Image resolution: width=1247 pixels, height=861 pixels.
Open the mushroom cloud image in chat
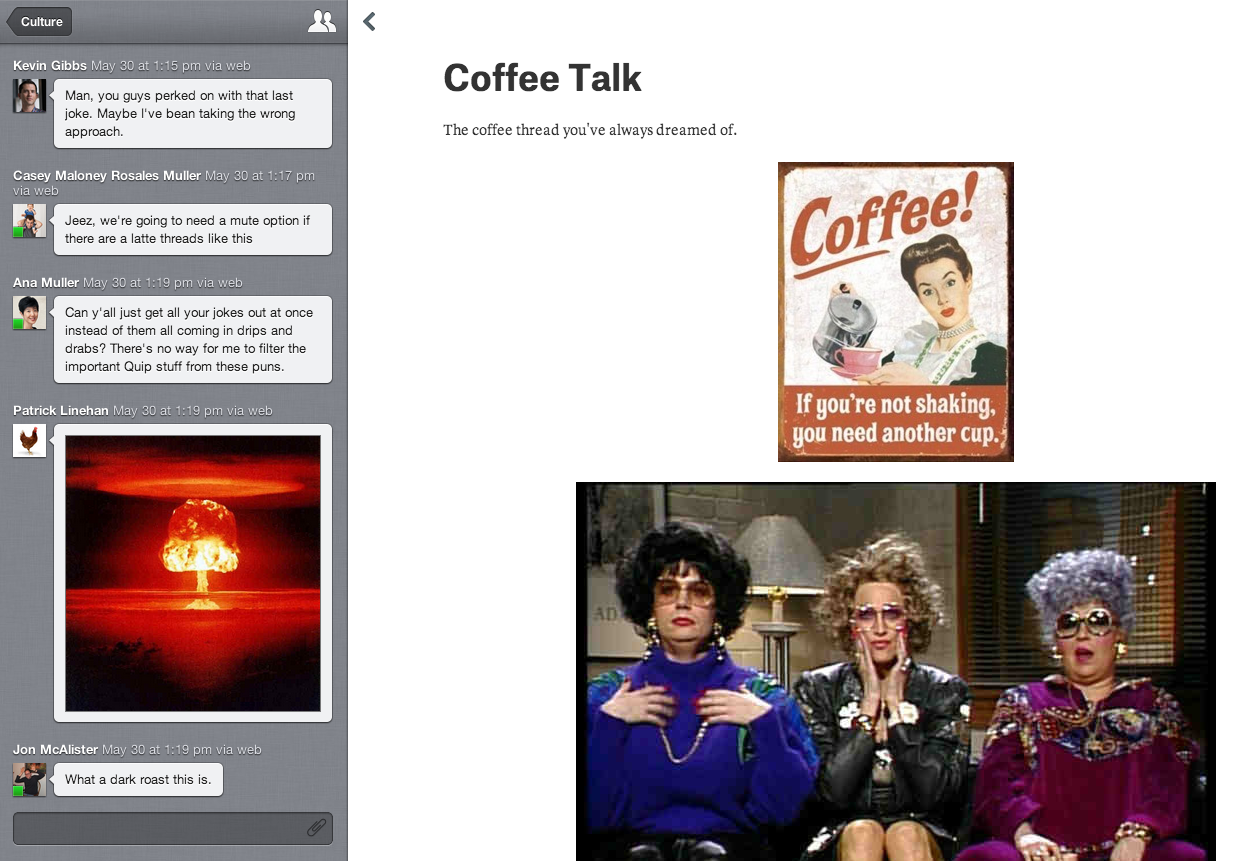193,573
